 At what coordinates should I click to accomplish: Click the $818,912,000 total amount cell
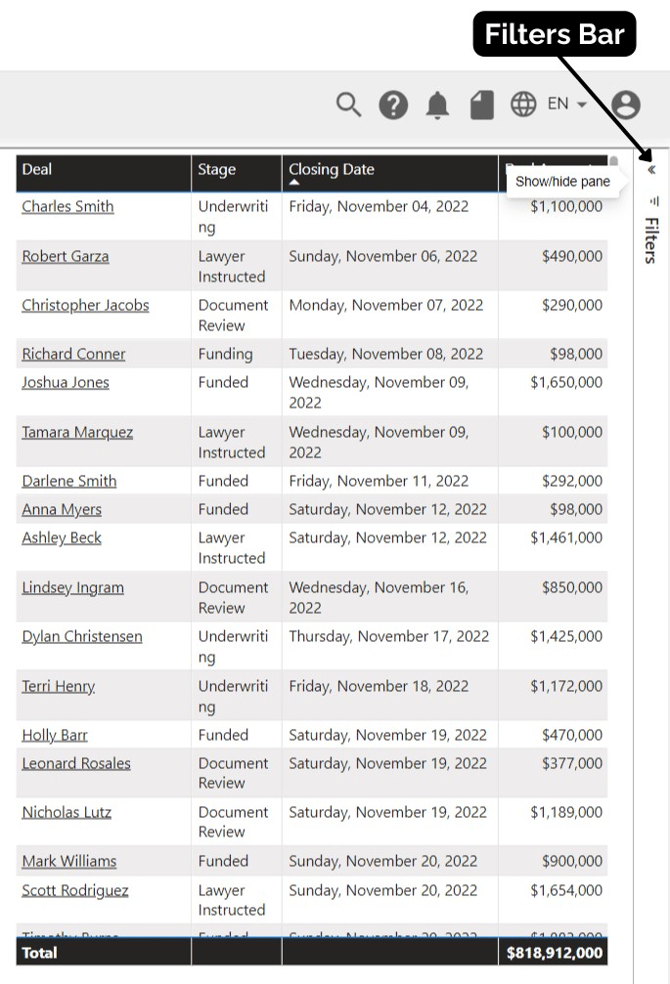pyautogui.click(x=553, y=953)
